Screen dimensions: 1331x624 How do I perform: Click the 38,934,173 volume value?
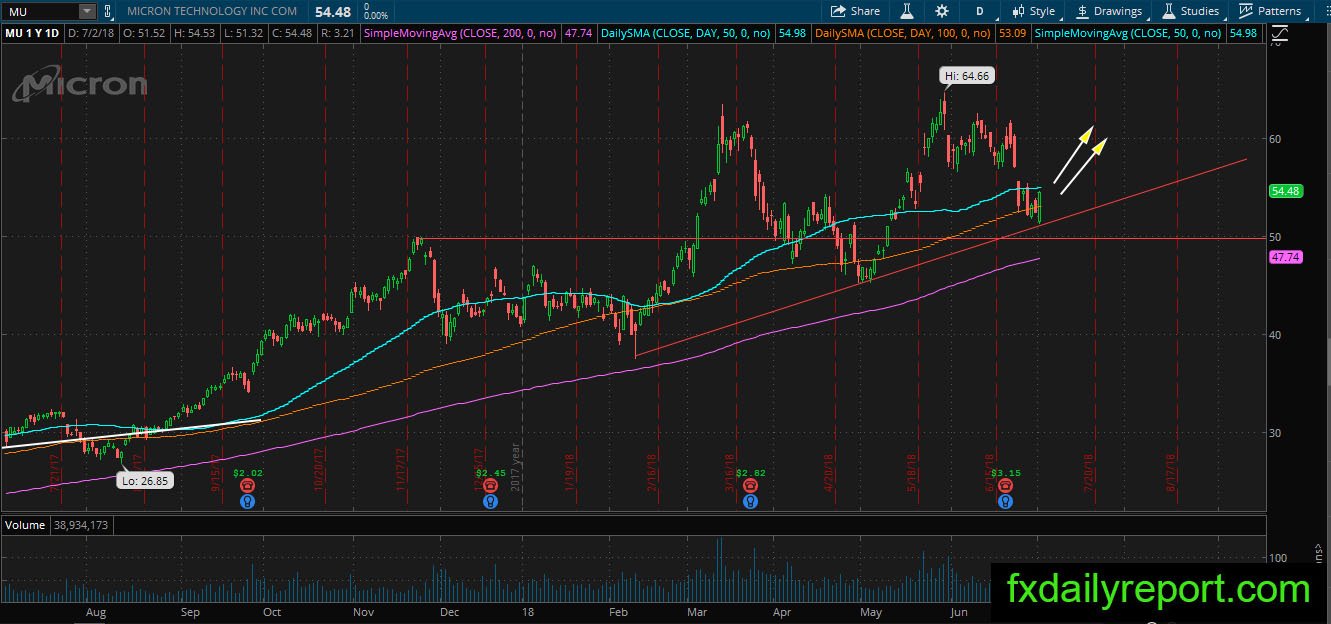[x=80, y=524]
